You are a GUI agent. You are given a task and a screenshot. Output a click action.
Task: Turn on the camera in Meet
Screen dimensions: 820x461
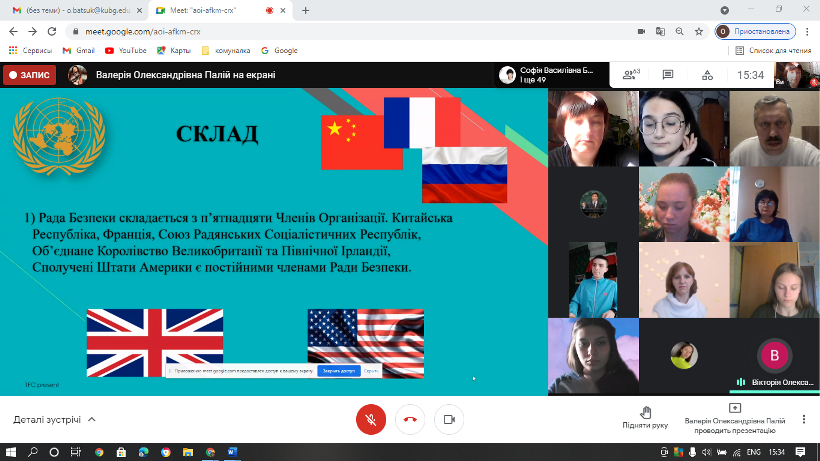449,420
